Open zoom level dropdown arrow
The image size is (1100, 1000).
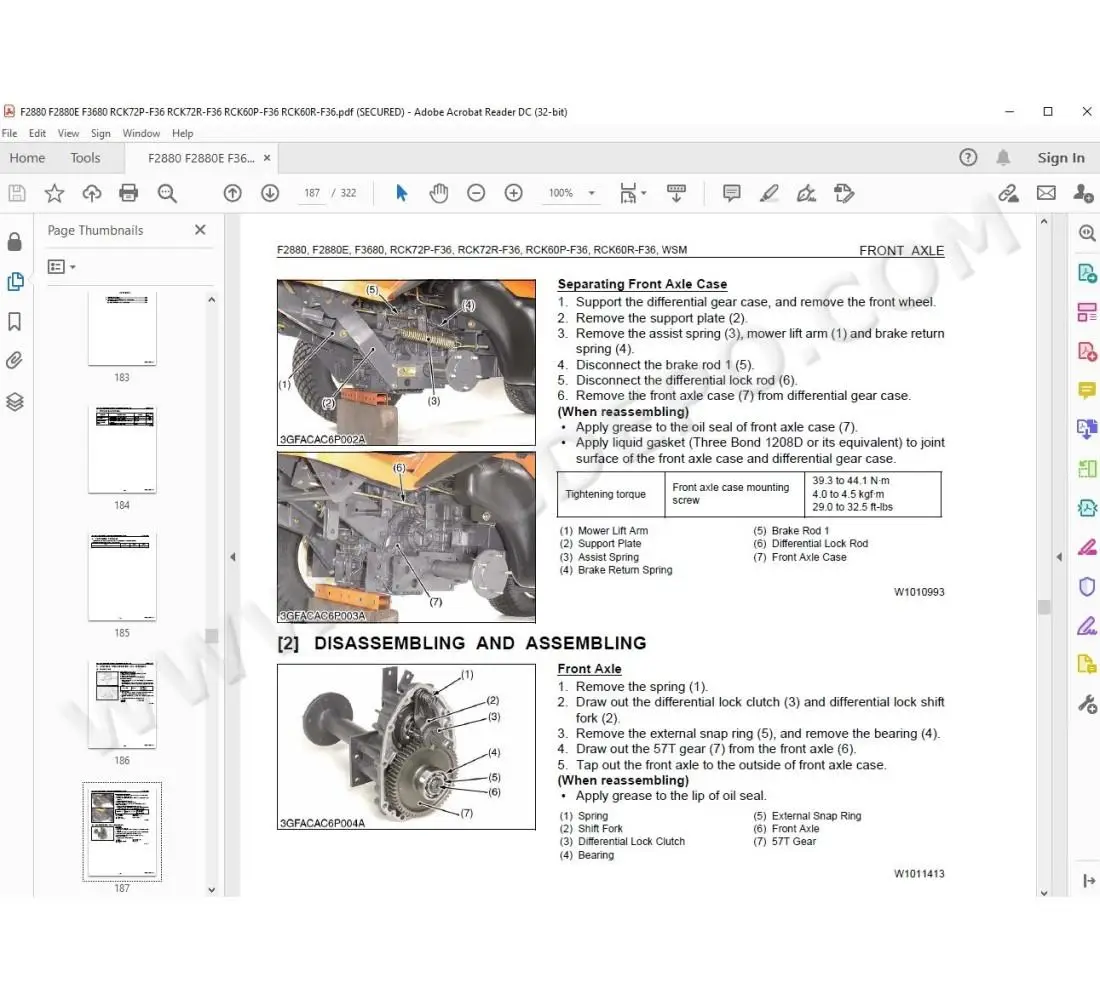coord(591,193)
